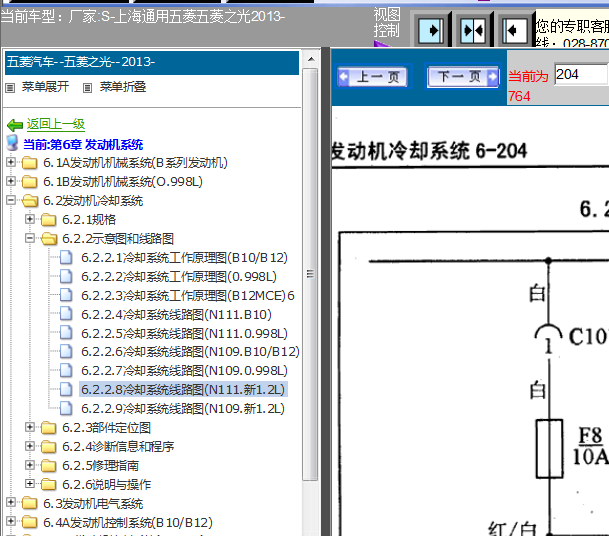Click the document icon of 6.2.2.1
The image size is (609, 536).
pos(66,257)
